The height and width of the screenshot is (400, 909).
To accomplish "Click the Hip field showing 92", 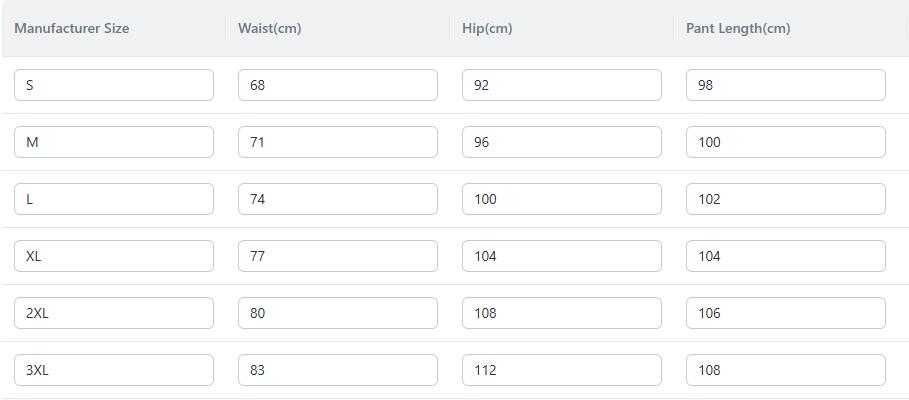I will (x=562, y=85).
